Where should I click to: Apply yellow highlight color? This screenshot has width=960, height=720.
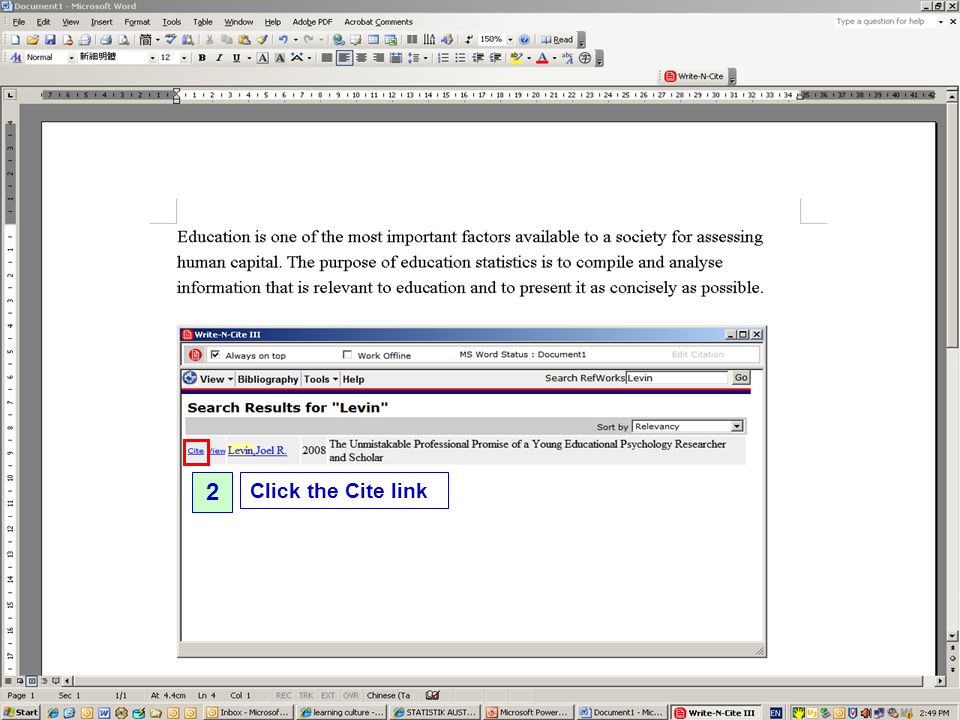(x=516, y=58)
